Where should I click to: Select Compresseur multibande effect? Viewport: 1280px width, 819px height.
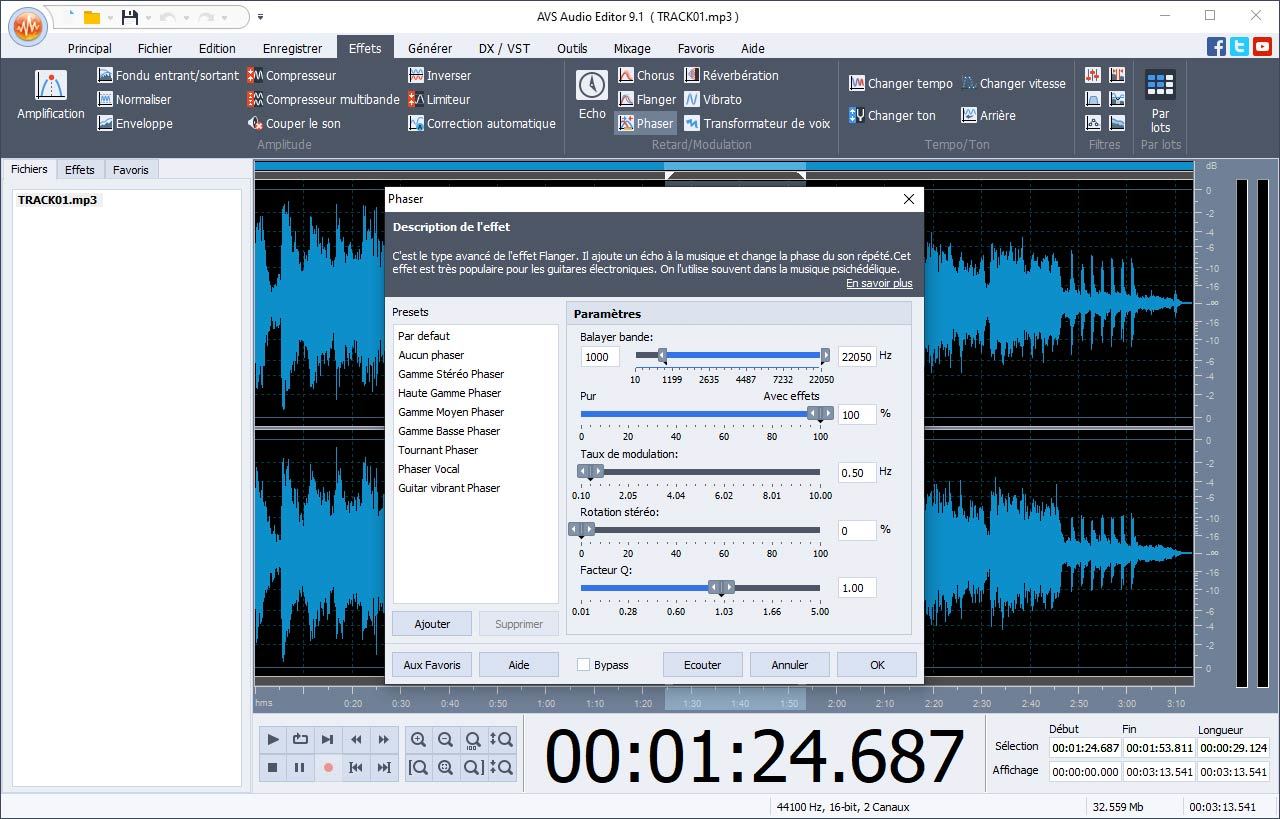[x=323, y=99]
